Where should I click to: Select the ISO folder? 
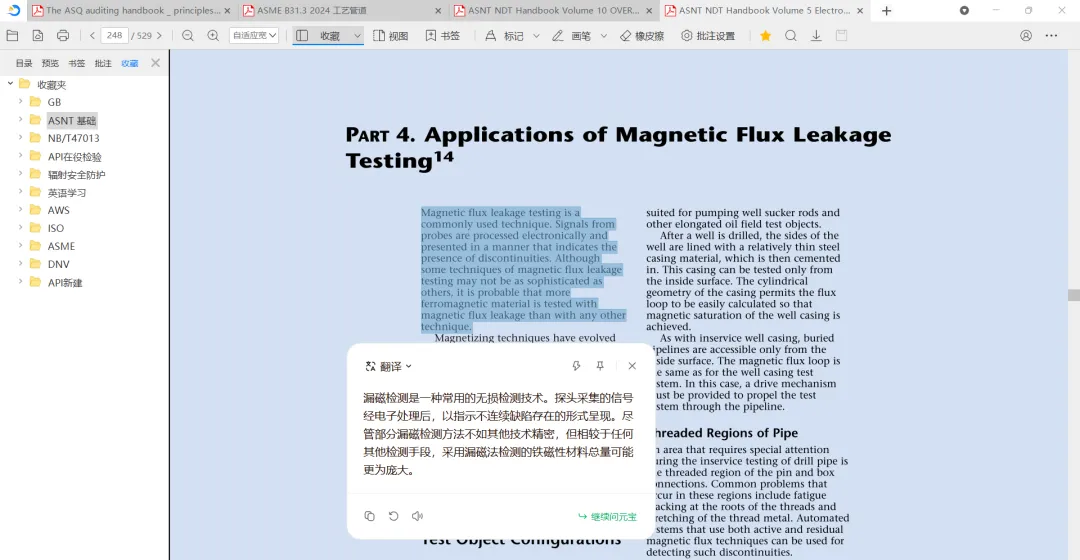click(x=56, y=229)
